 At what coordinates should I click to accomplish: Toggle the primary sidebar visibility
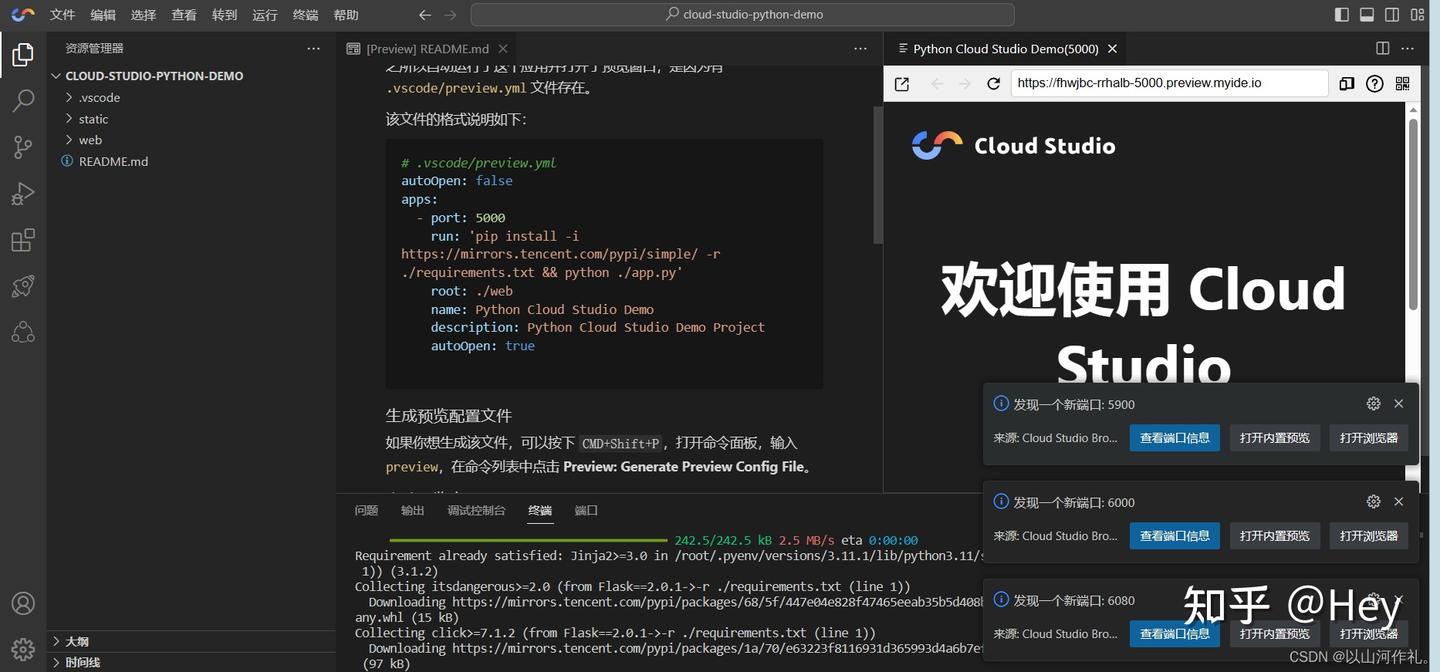(x=1341, y=14)
